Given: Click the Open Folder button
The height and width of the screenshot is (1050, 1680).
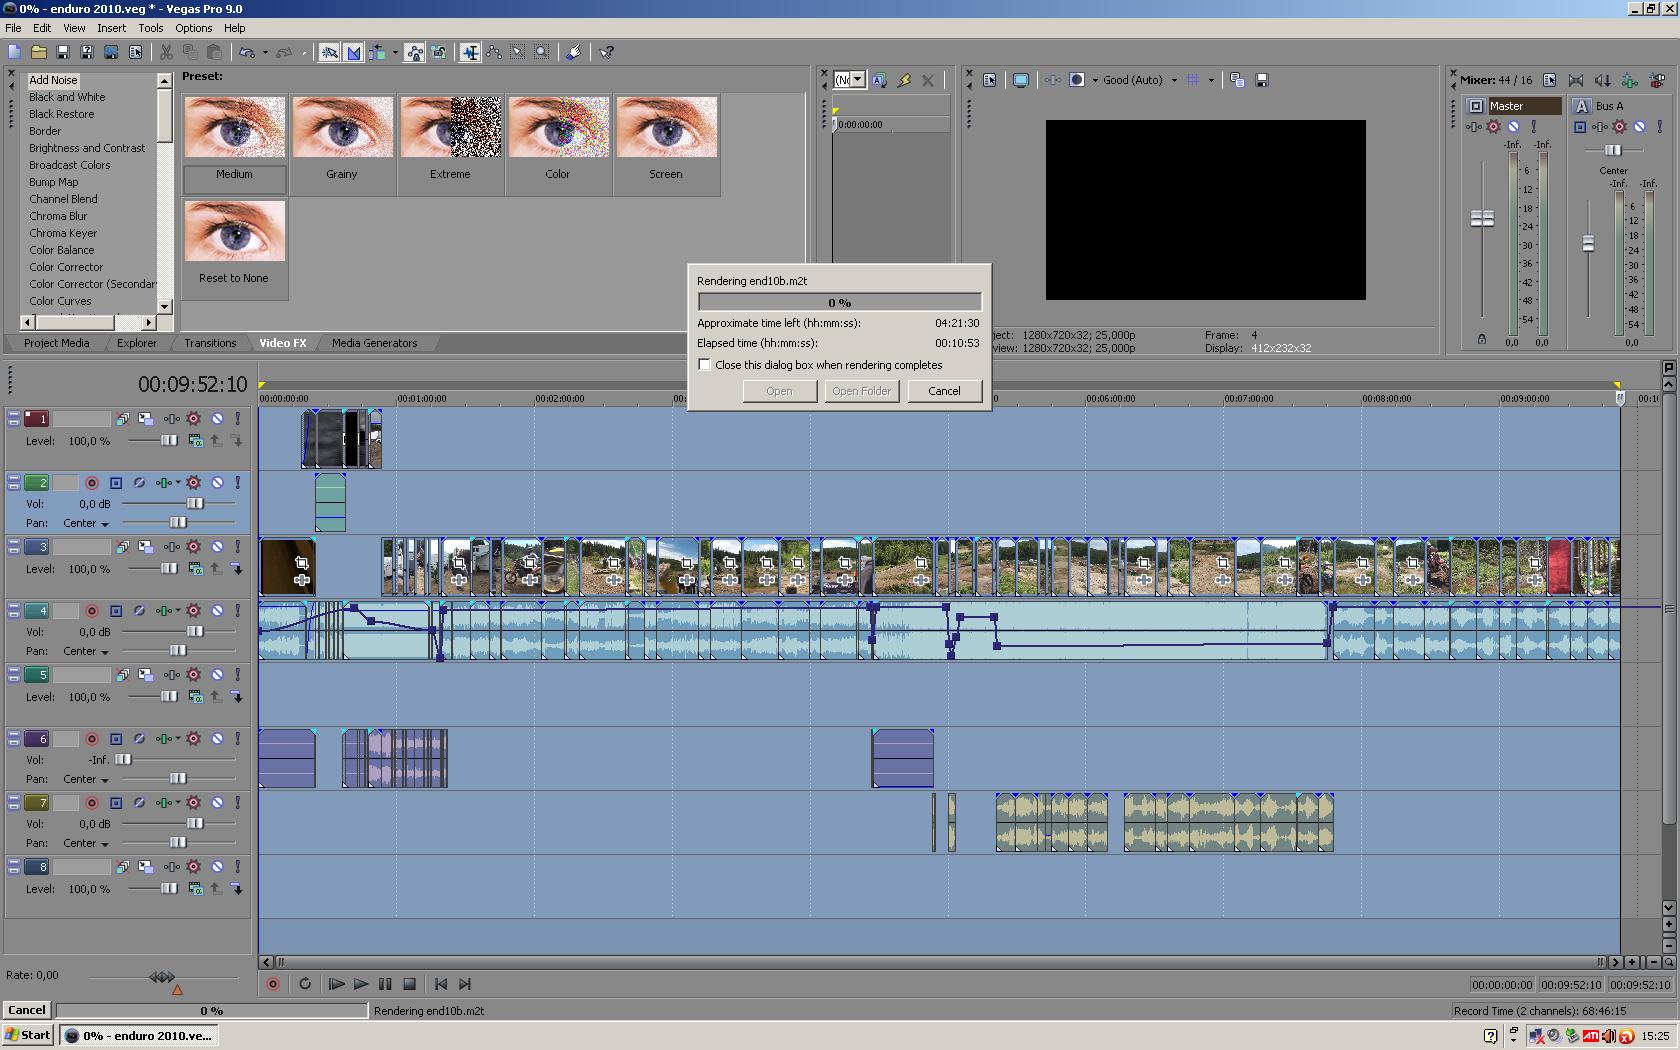Looking at the screenshot, I should point(861,391).
